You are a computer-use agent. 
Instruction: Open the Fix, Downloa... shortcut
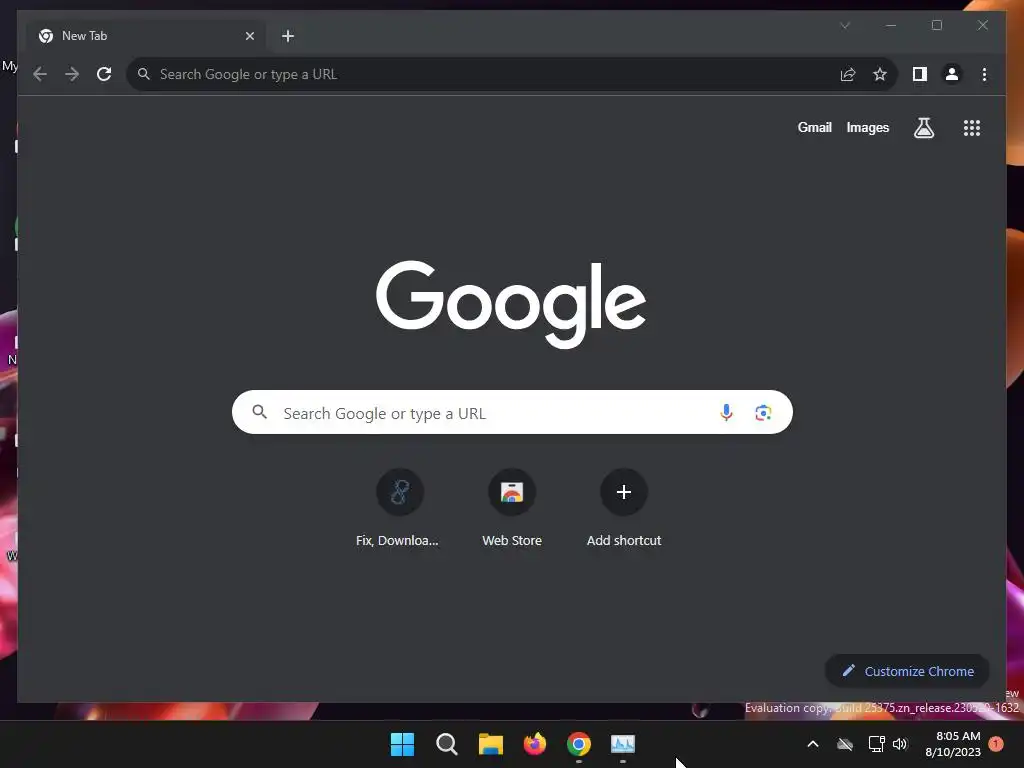[x=398, y=509]
